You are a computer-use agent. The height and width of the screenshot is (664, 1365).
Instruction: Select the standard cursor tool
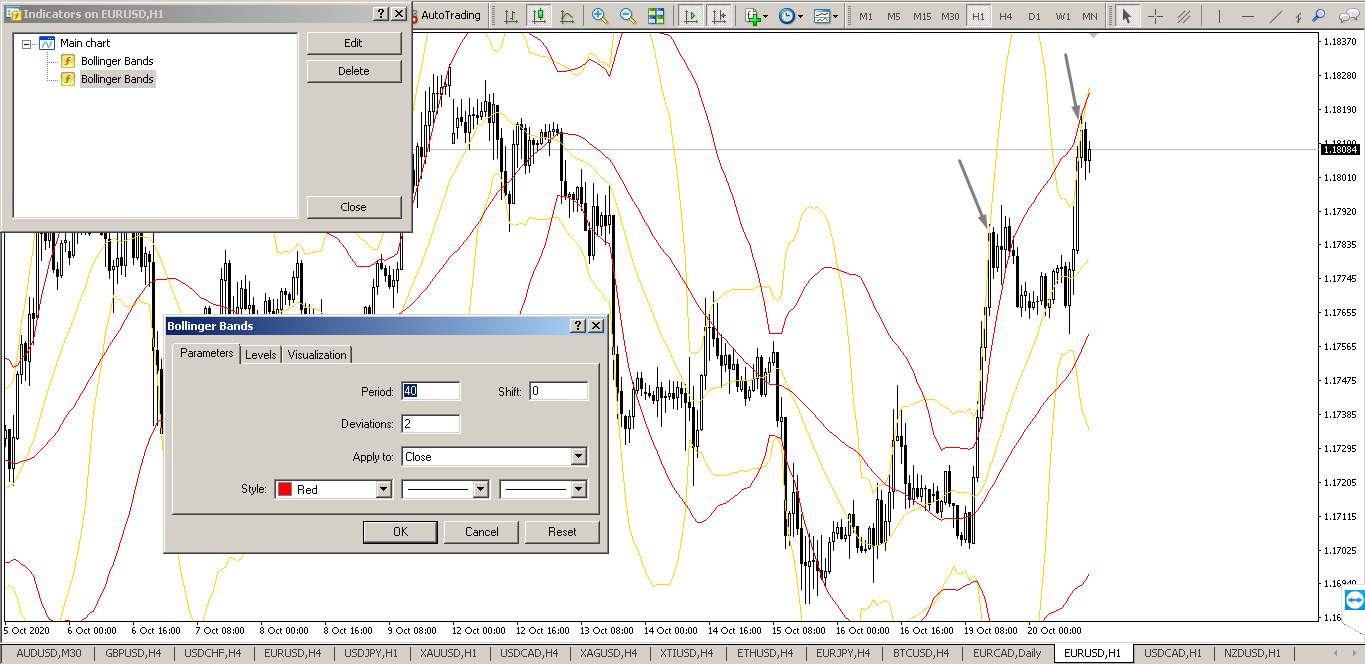coord(1127,15)
